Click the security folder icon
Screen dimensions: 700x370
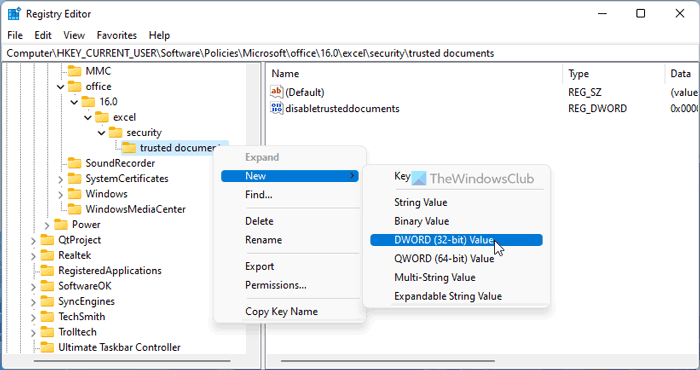coord(116,133)
